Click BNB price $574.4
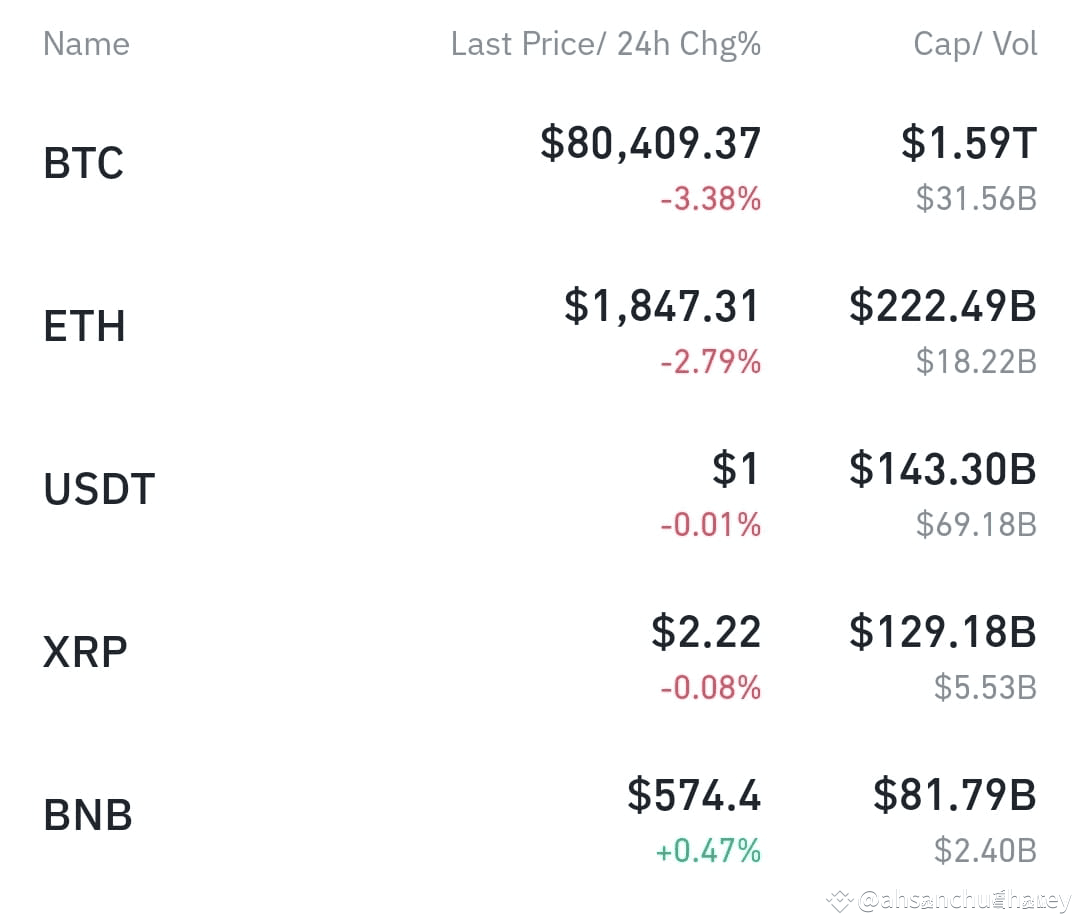Image resolution: width=1079 pixels, height=922 pixels. 694,795
